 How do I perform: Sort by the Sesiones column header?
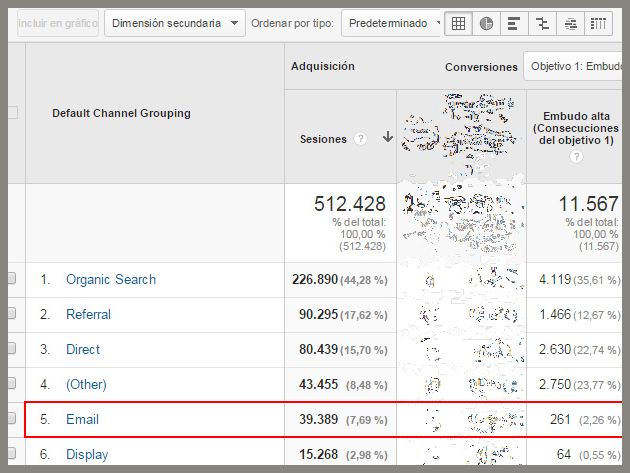(323, 139)
